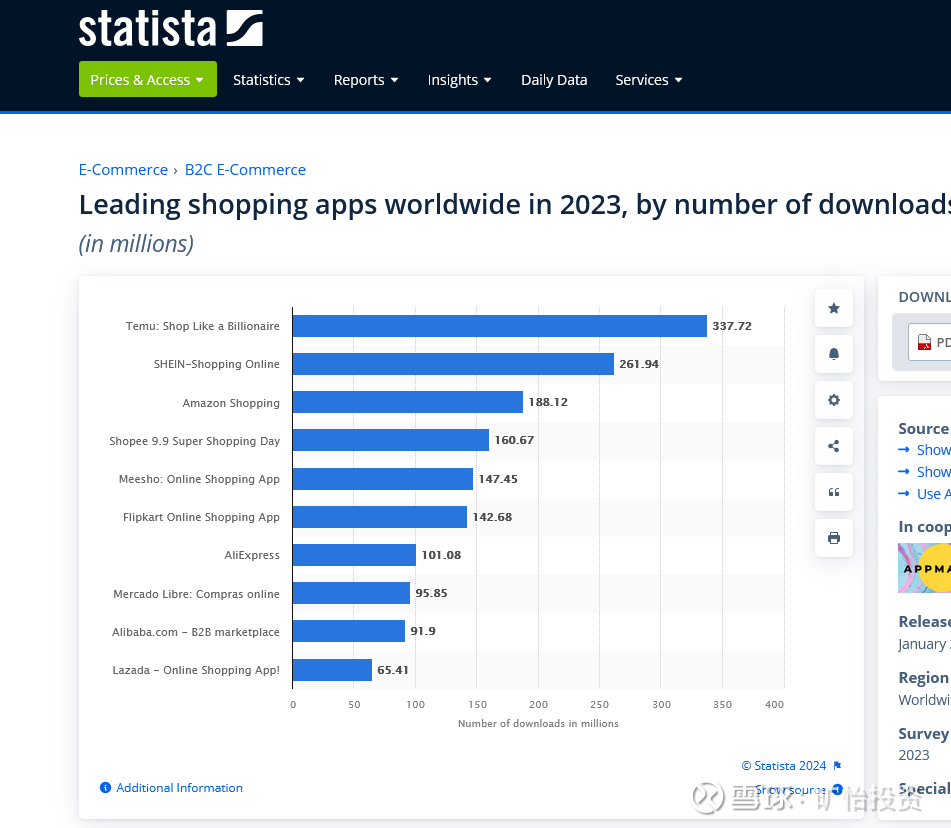951x828 pixels.
Task: Expand the Statistics menu
Action: pyautogui.click(x=268, y=80)
